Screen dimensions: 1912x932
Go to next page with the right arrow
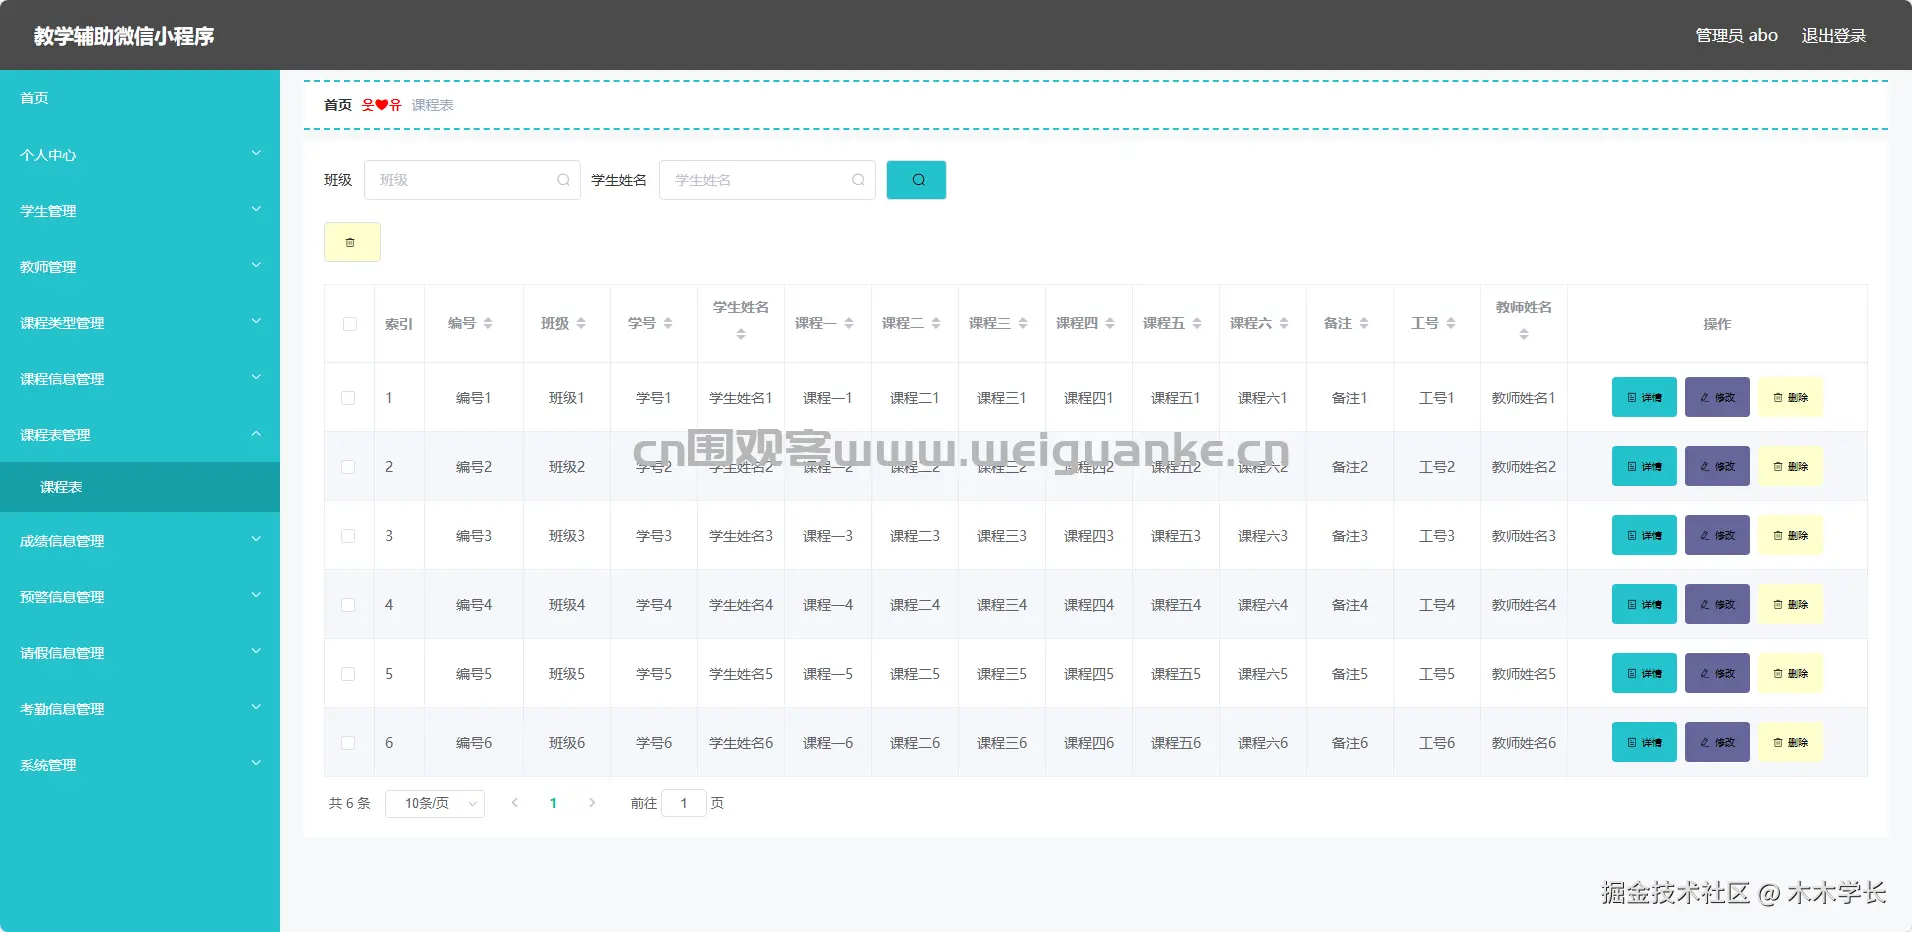tap(592, 803)
